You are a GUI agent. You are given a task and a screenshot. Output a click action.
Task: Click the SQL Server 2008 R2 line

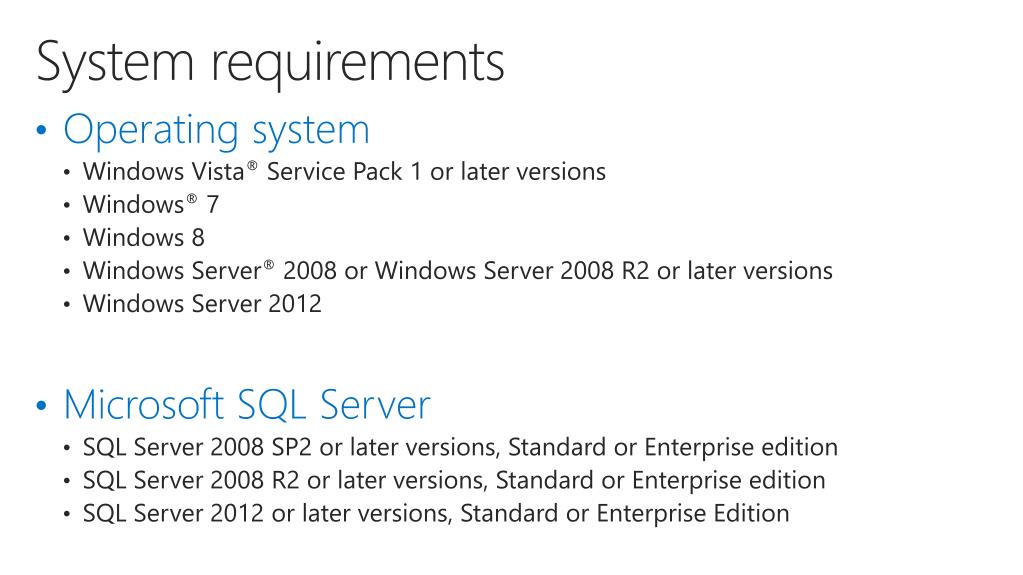pyautogui.click(x=454, y=480)
